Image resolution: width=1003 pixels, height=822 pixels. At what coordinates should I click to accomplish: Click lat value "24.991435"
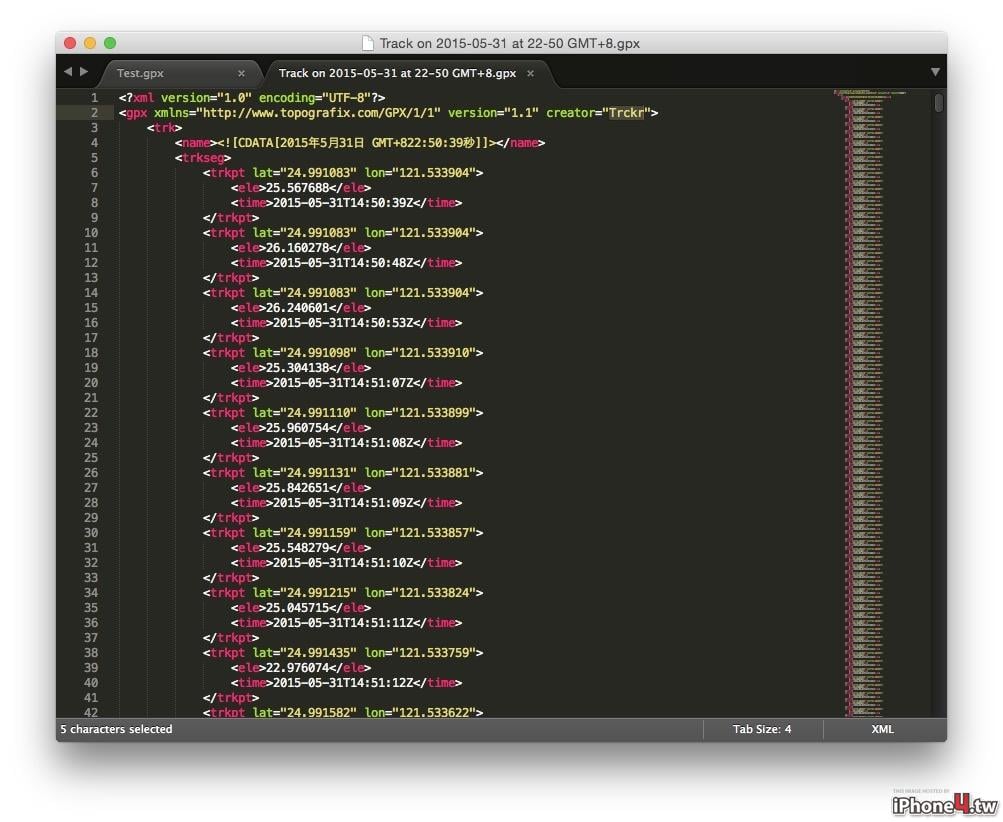click(x=318, y=652)
